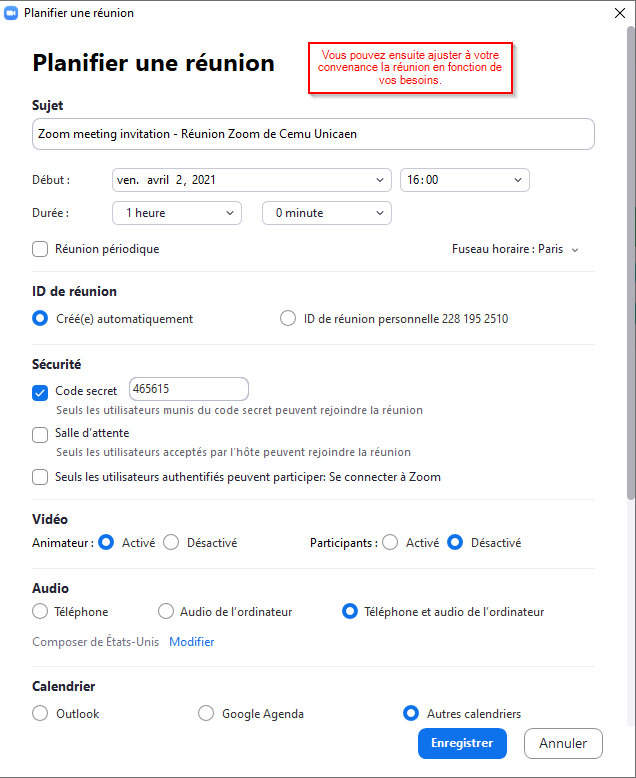
Task: Enable the Salle d'attente checkbox
Action: tap(40, 434)
